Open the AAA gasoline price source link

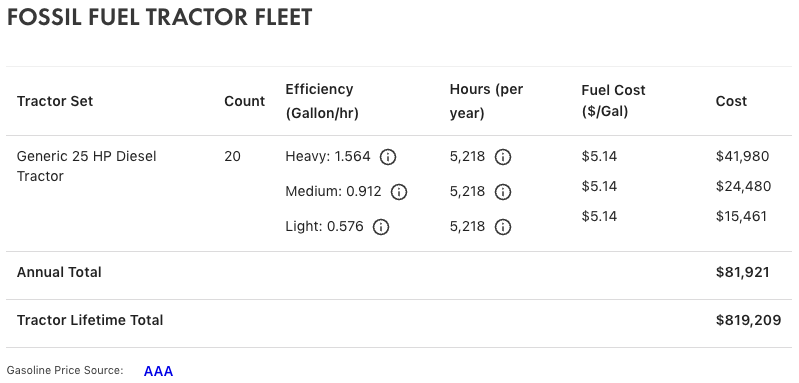pos(158,371)
